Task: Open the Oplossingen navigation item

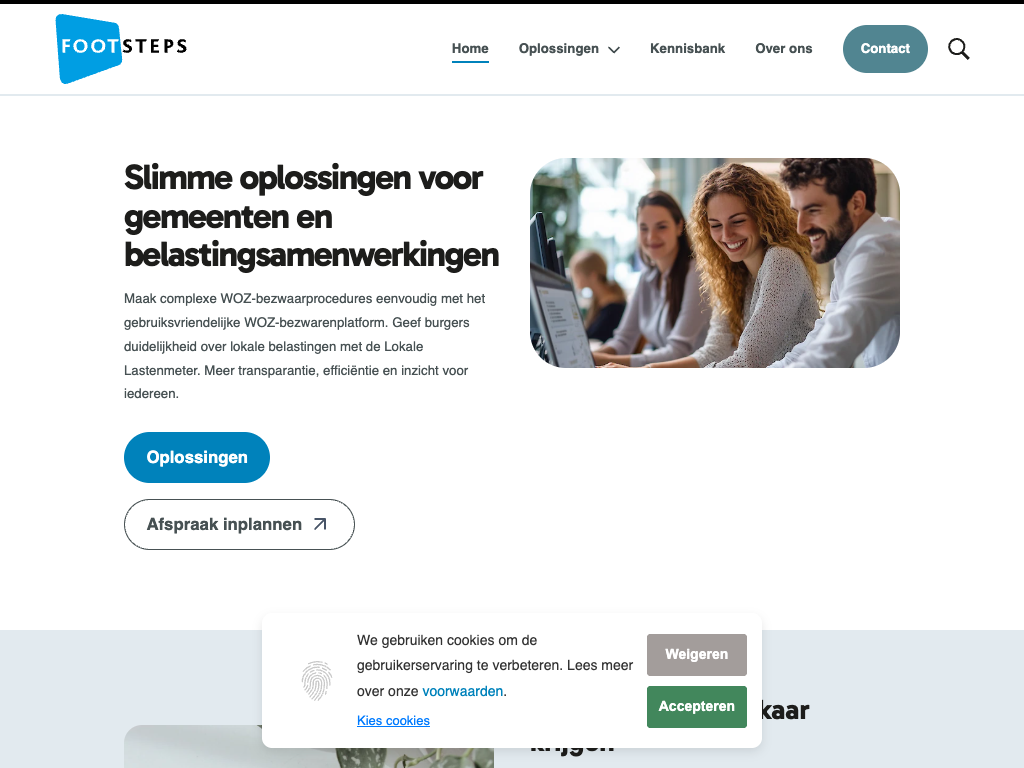Action: (x=558, y=48)
